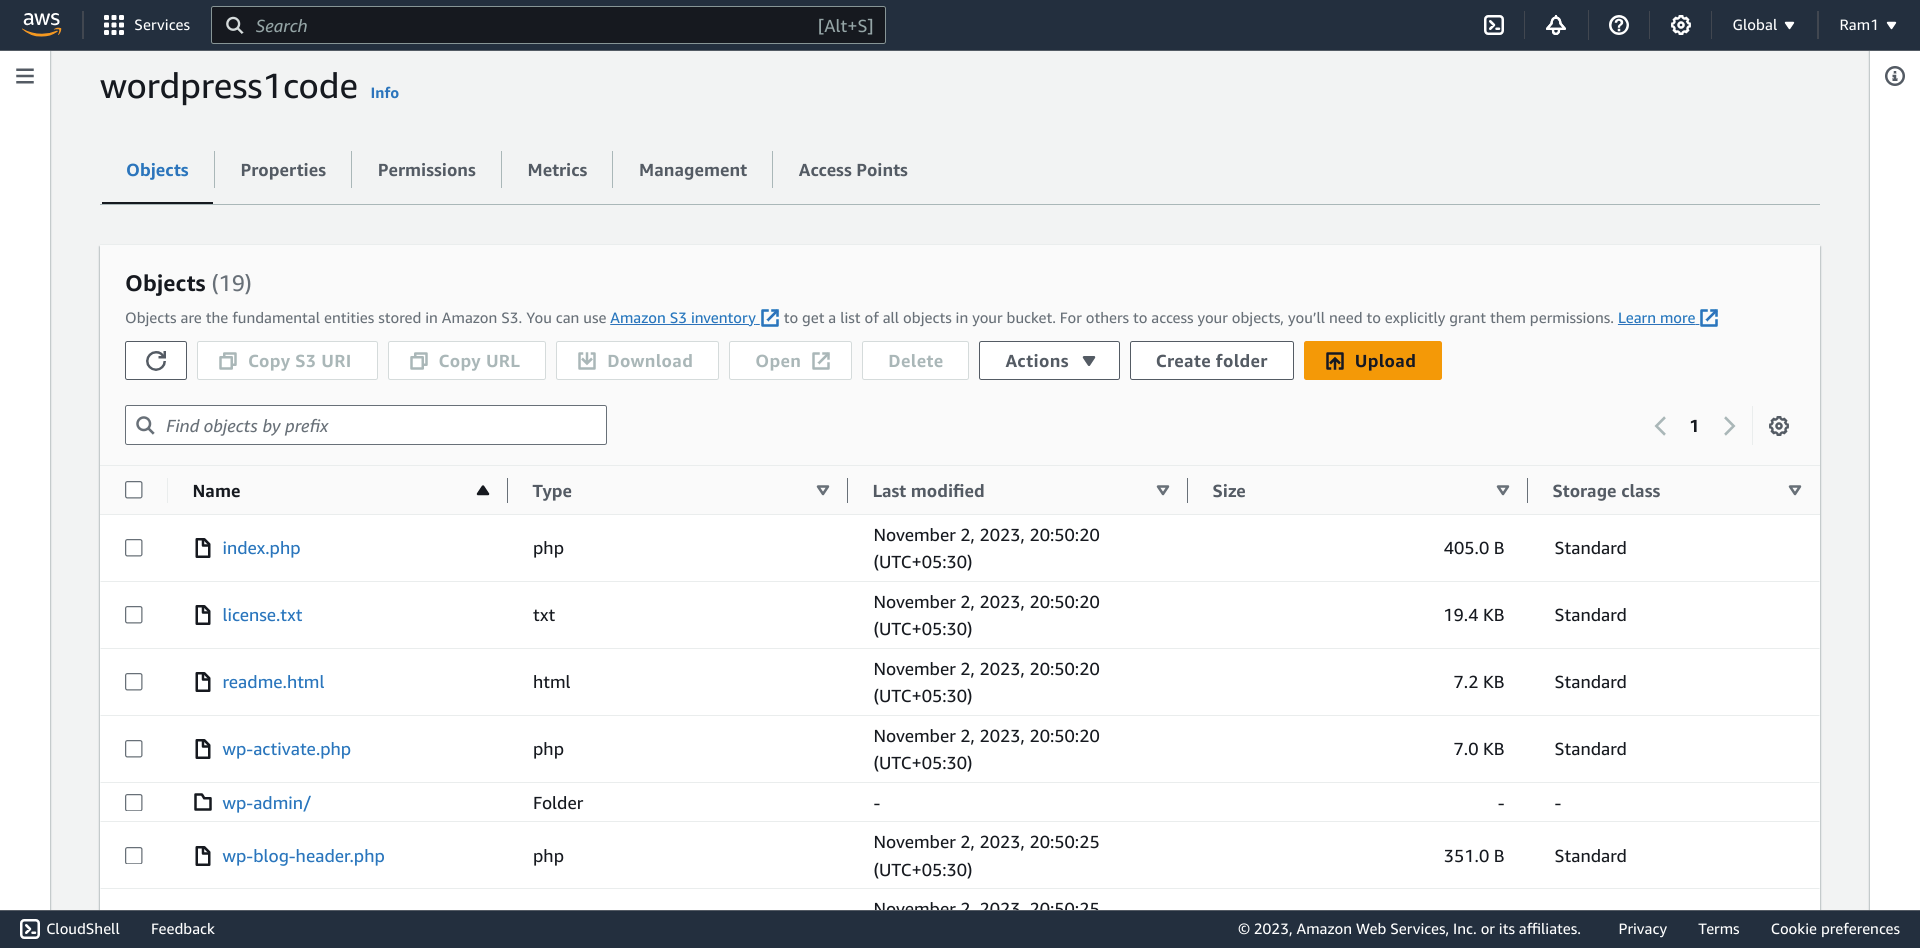
Task: Open the help question mark icon
Action: click(1619, 25)
